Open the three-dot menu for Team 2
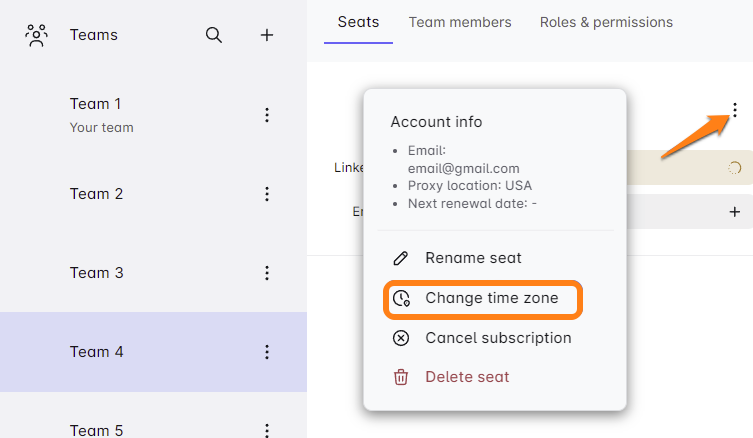 coord(267,194)
